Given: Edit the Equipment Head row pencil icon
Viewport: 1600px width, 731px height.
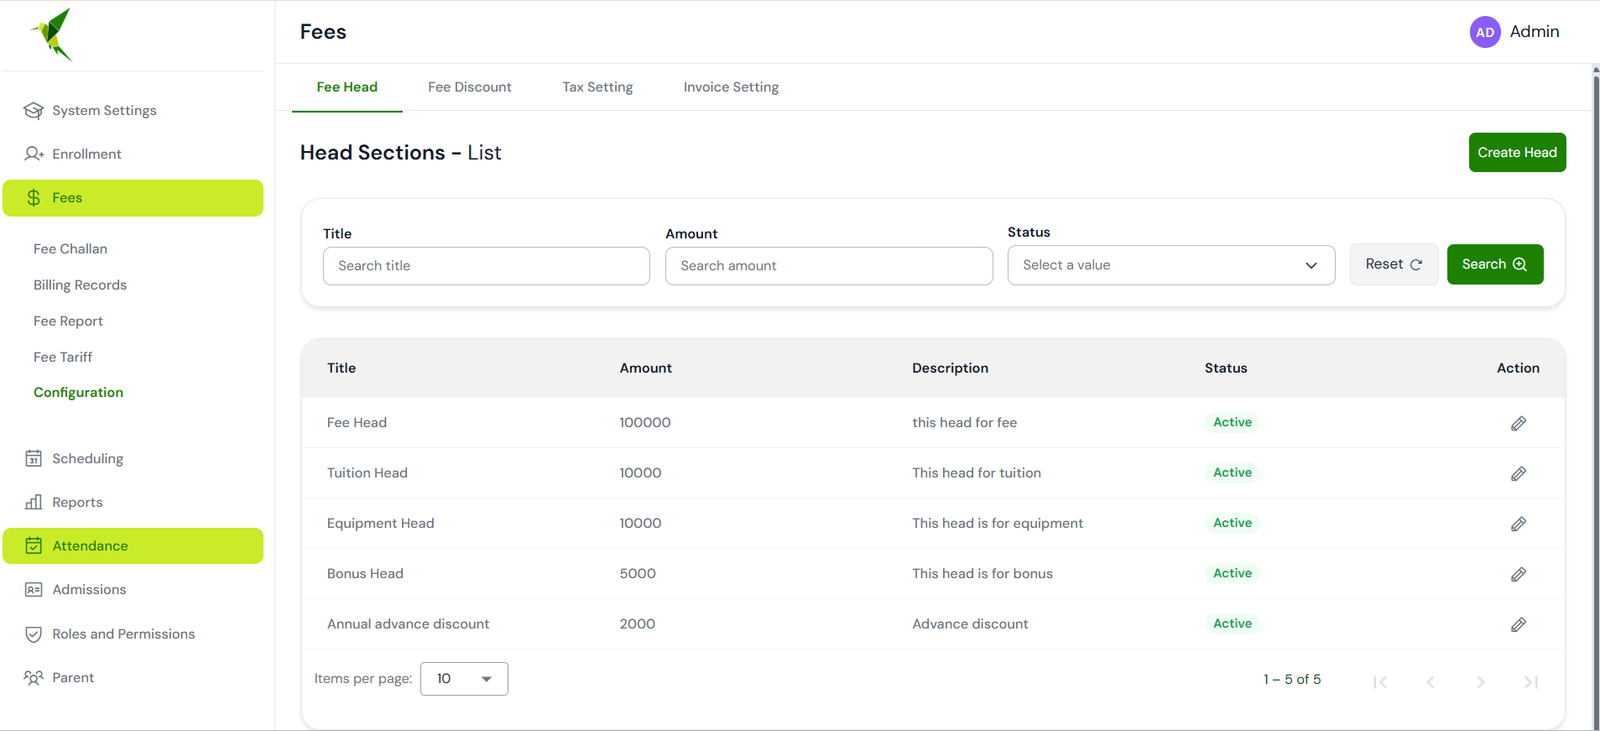Looking at the screenshot, I should (1518, 524).
